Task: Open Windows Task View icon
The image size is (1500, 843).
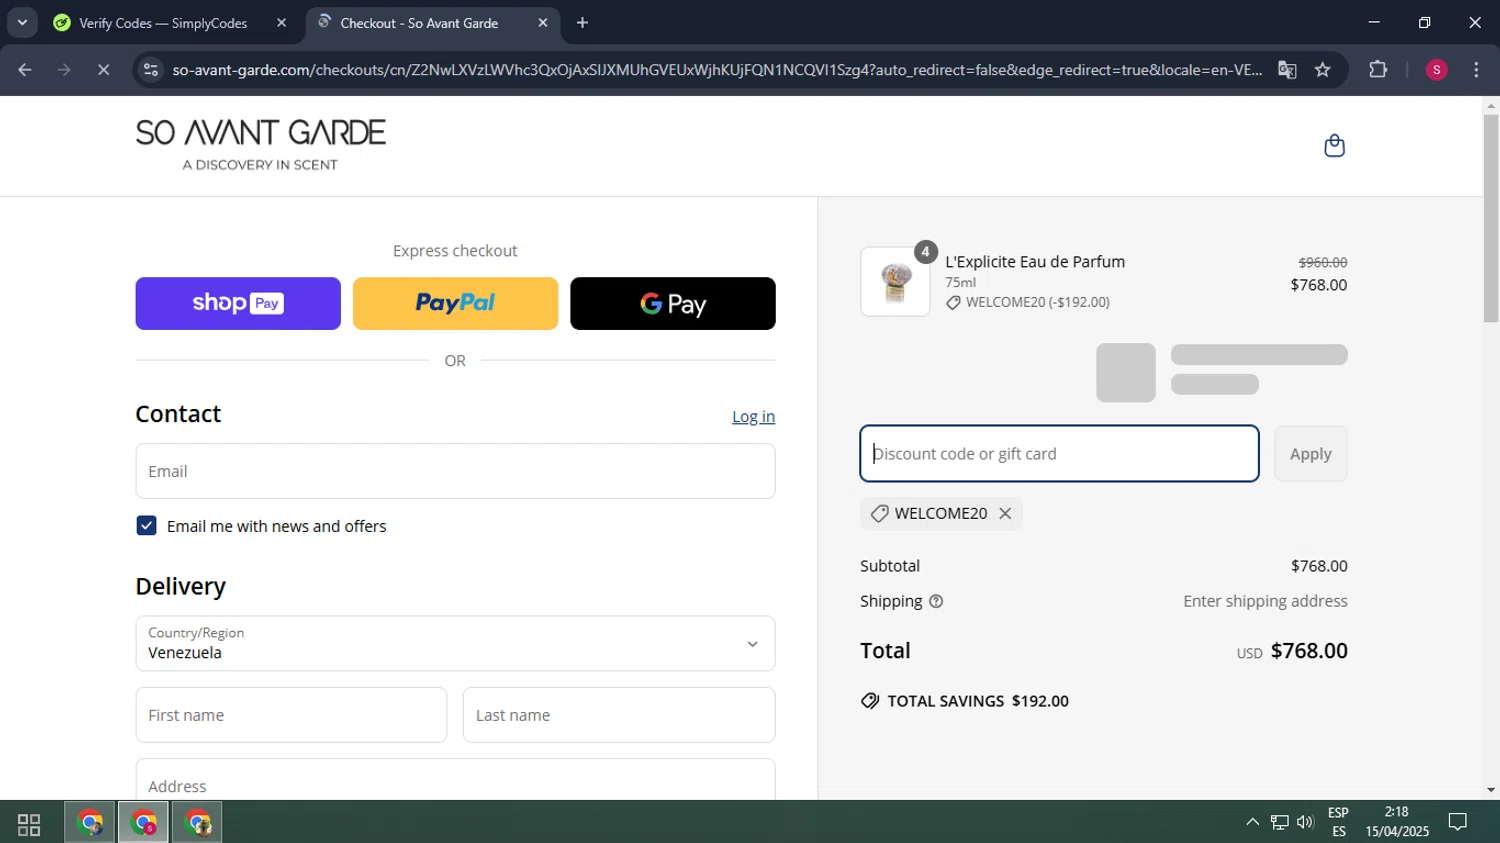Action: pyautogui.click(x=29, y=824)
